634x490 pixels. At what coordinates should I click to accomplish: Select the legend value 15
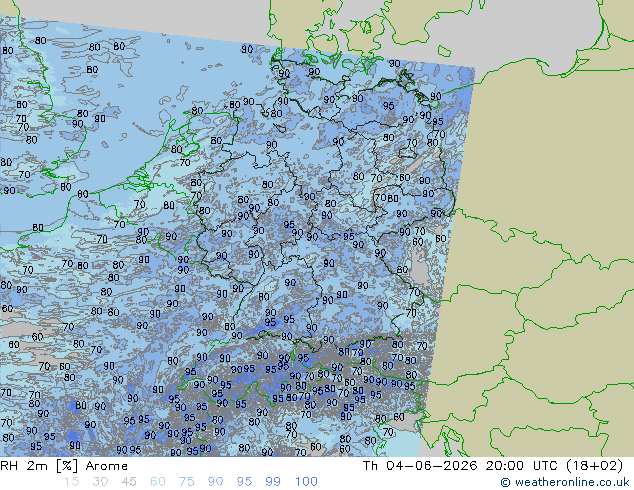coord(71,482)
